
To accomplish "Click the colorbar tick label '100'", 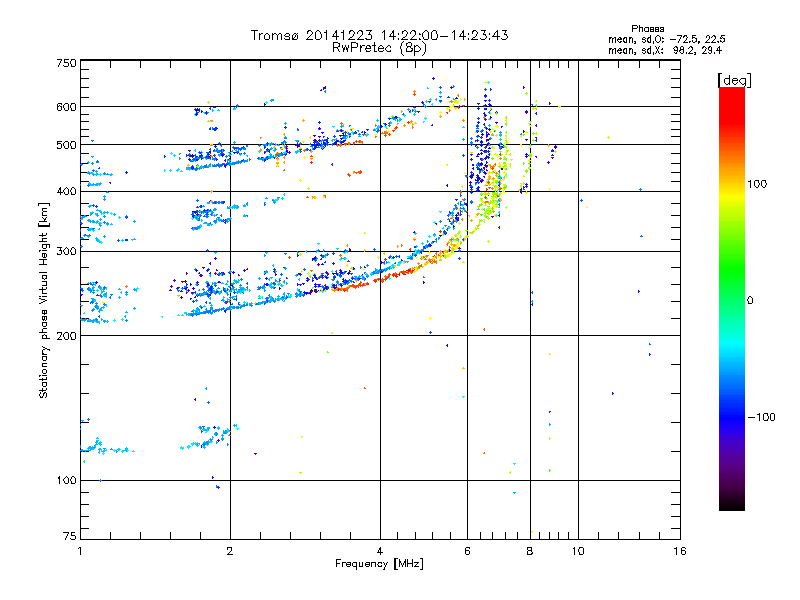I will 757,184.
